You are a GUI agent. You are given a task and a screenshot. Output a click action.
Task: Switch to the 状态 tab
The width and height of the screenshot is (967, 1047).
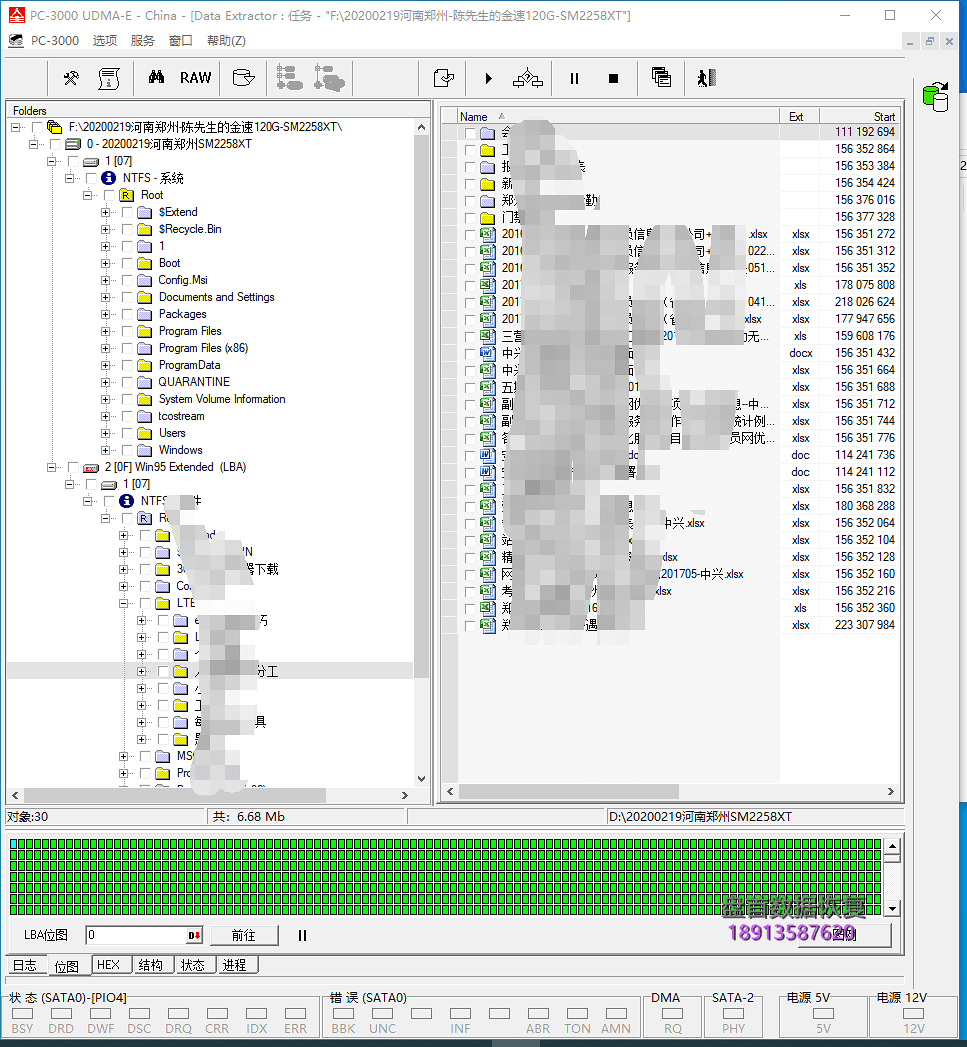click(x=193, y=965)
